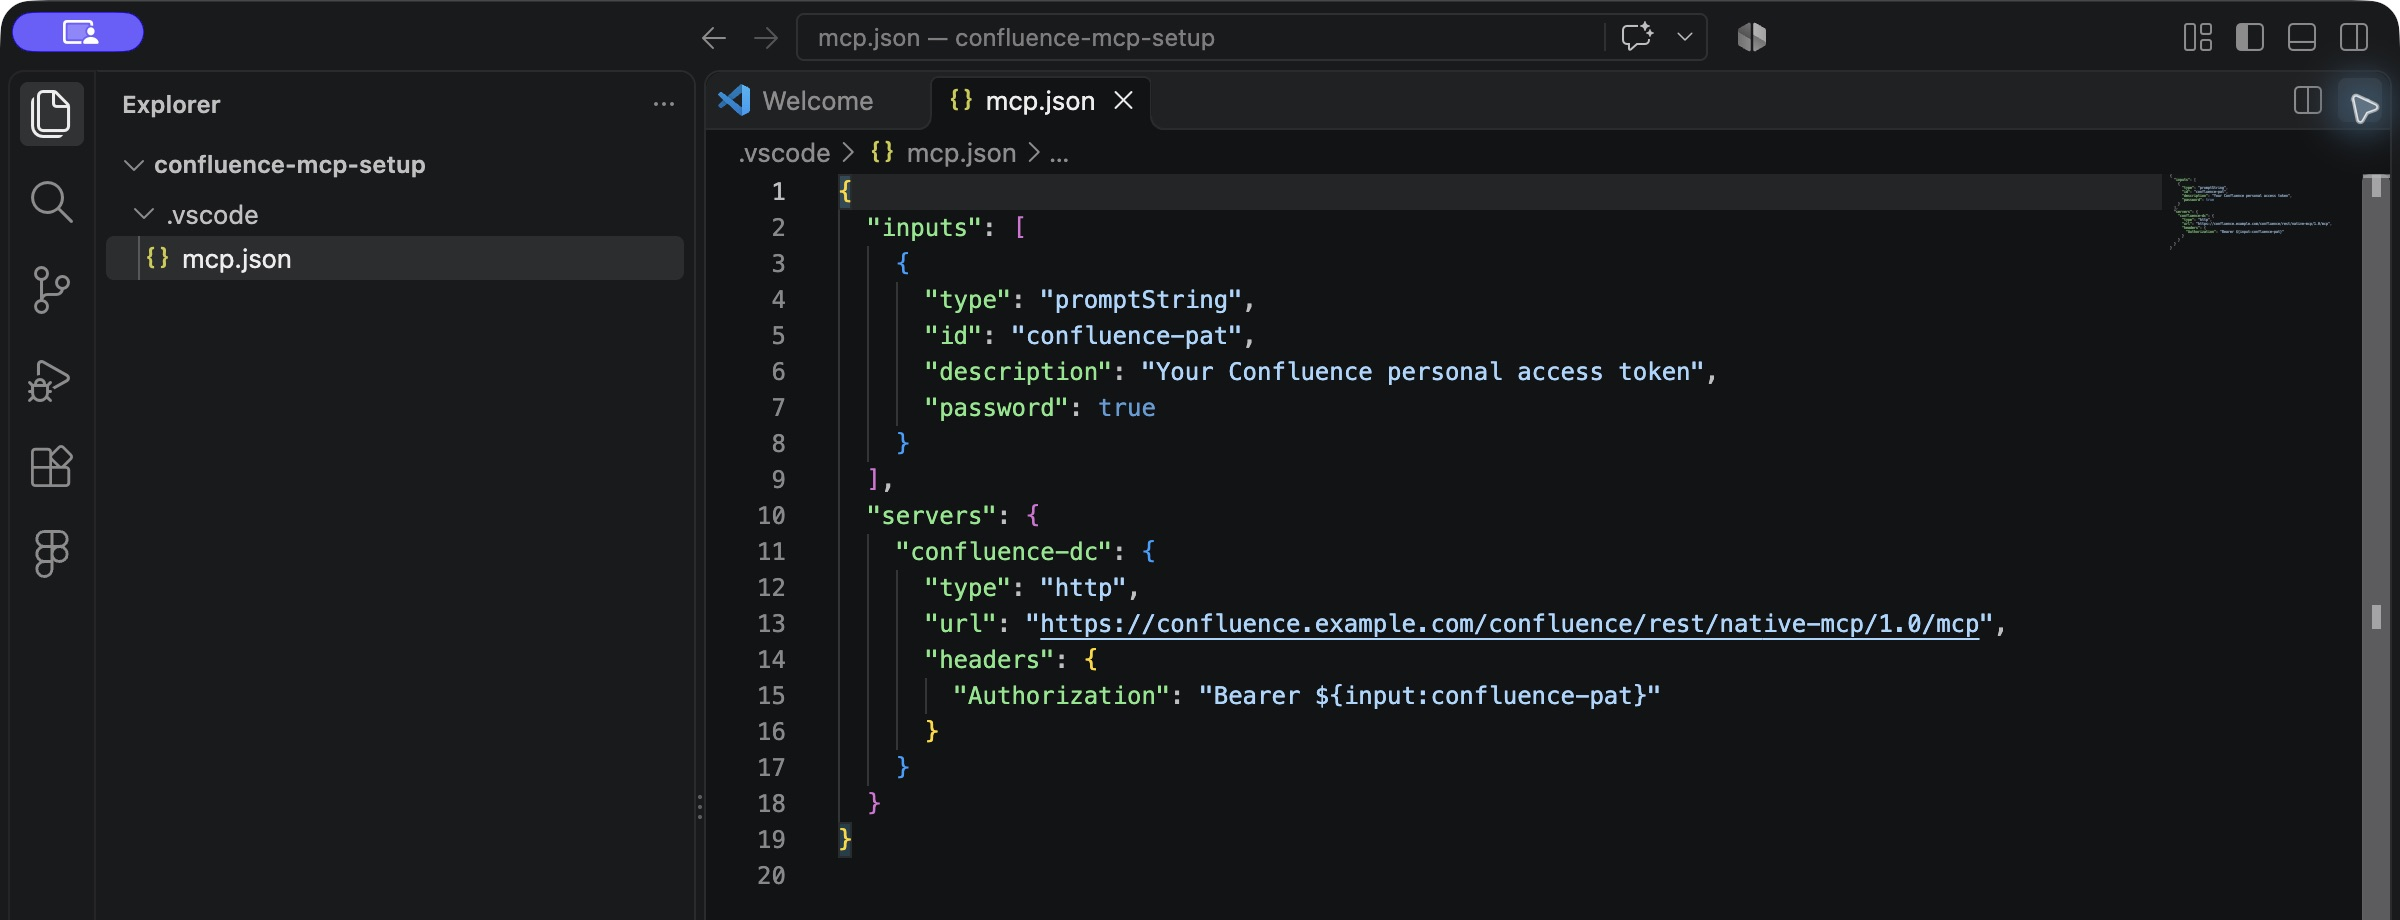
Task: Click the "headers" key
Action: (x=989, y=659)
